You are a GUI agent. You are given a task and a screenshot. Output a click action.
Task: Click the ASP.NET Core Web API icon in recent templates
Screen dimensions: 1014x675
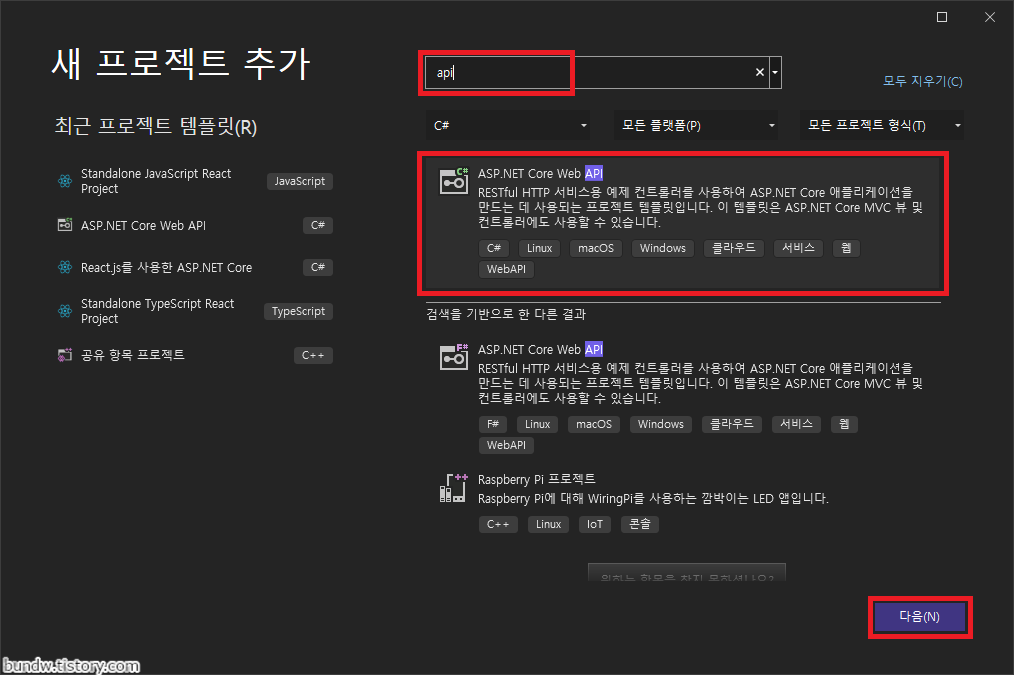tap(65, 225)
